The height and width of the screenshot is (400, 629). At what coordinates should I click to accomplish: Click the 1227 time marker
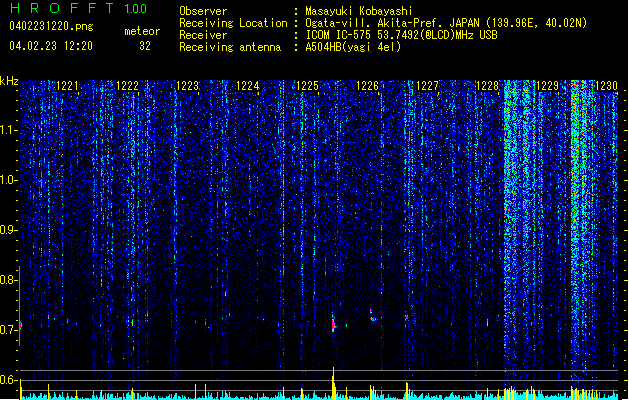click(x=428, y=85)
